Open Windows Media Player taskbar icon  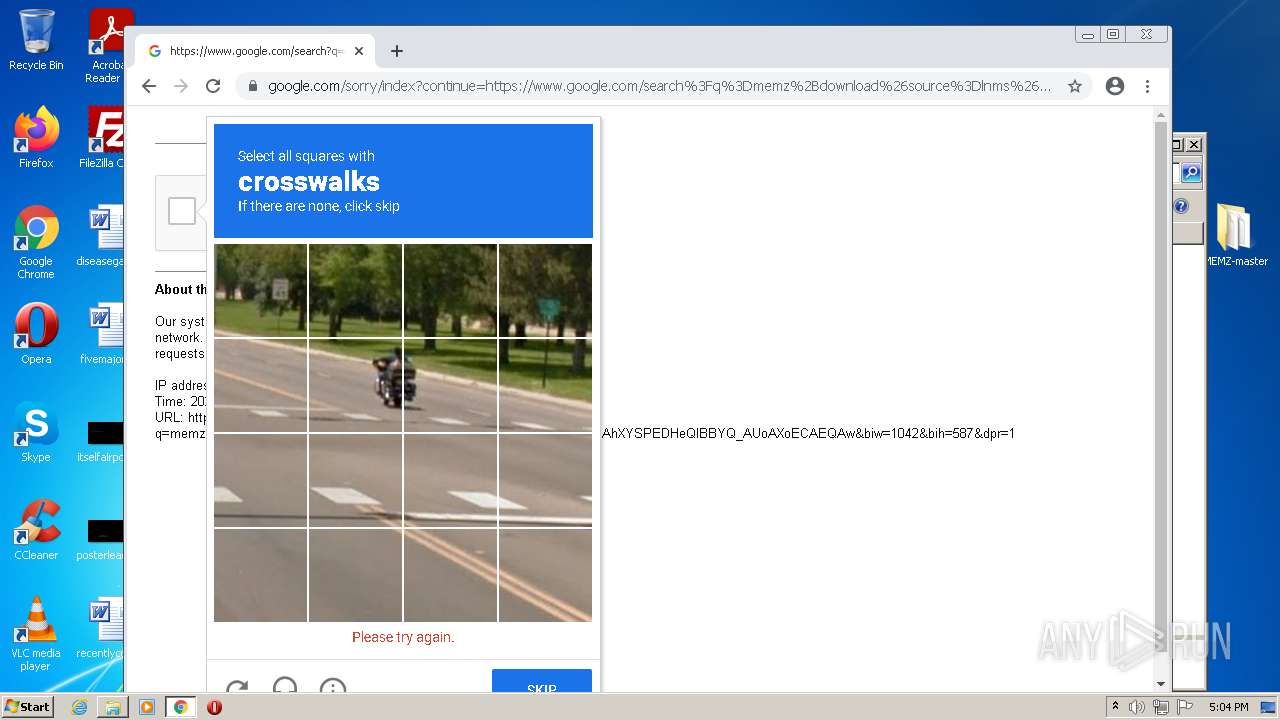pyautogui.click(x=147, y=707)
